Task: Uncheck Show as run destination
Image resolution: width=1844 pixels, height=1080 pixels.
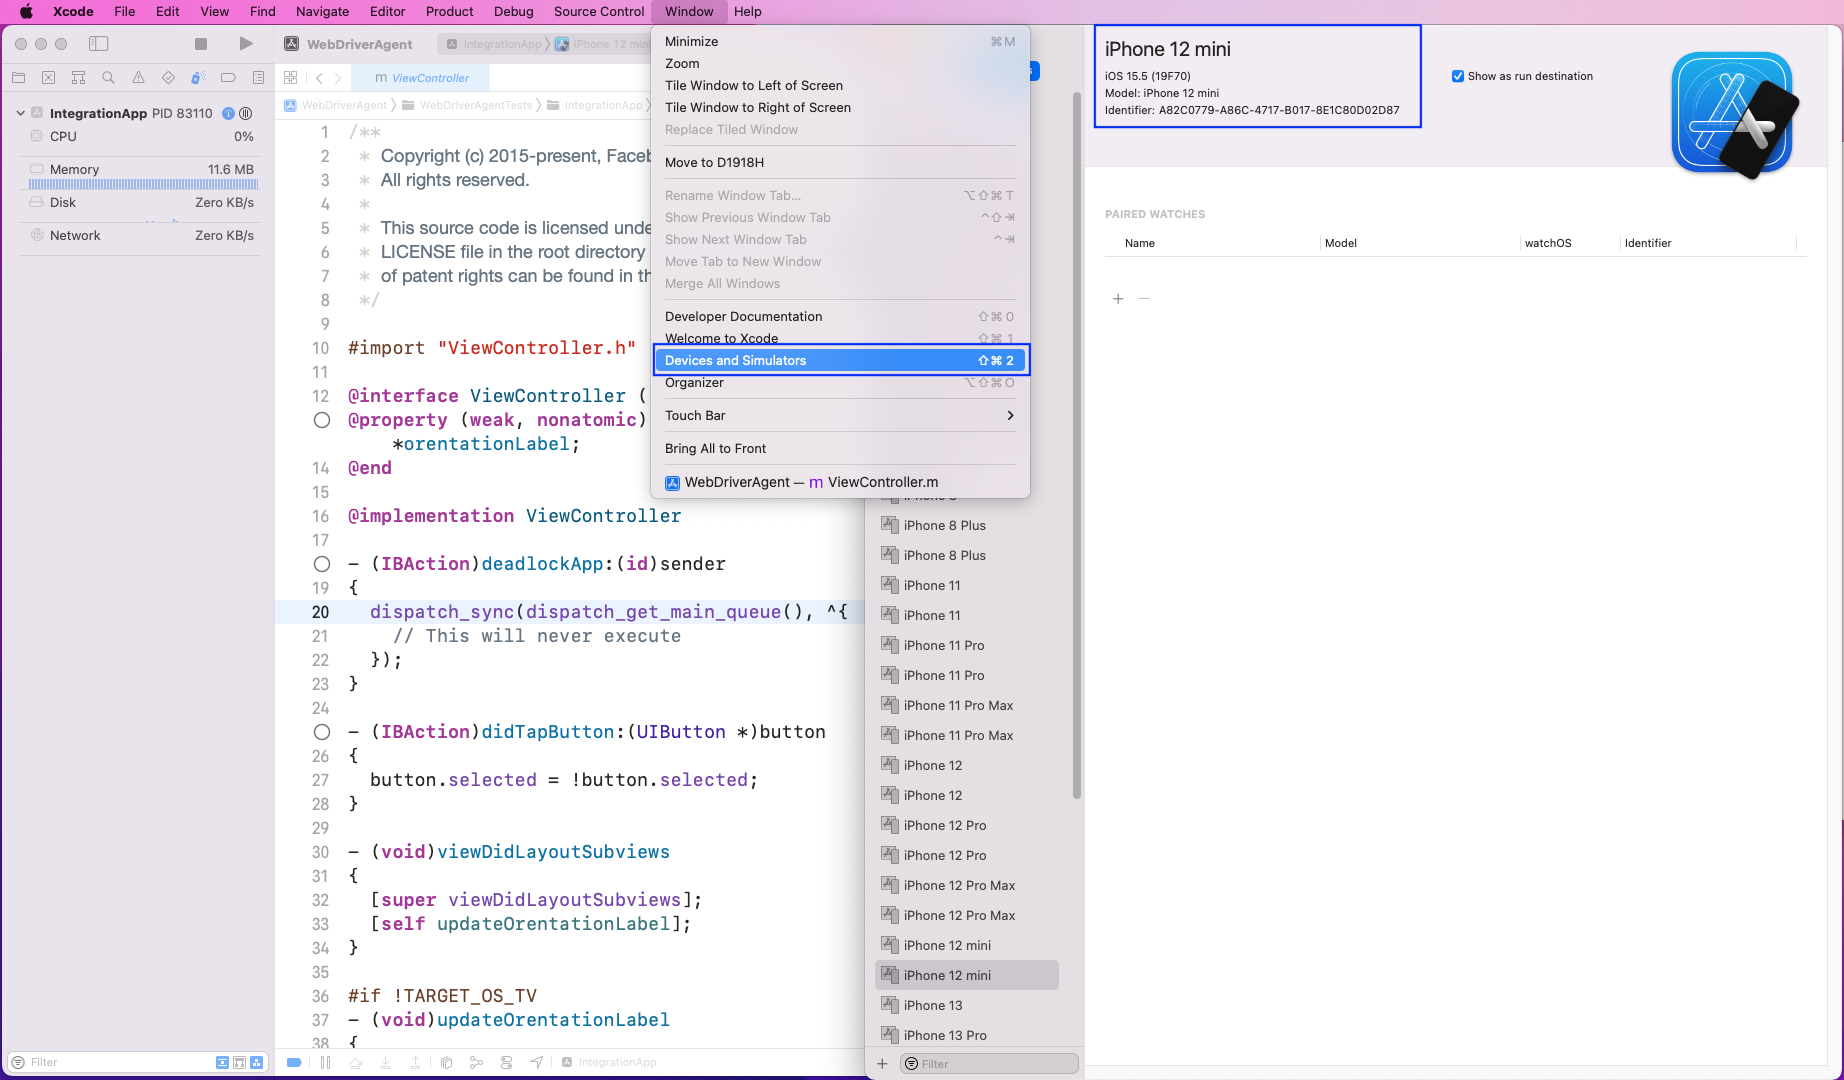Action: pyautogui.click(x=1458, y=76)
